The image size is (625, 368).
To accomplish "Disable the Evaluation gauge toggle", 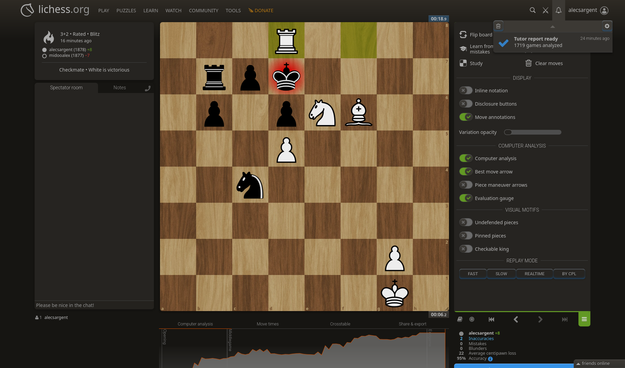I will tap(466, 198).
